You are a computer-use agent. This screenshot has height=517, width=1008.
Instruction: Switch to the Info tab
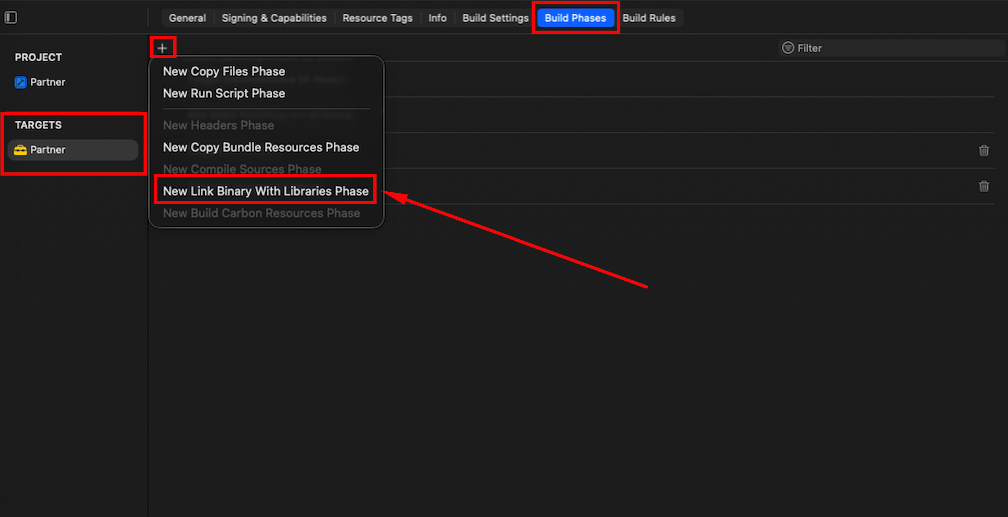point(437,18)
